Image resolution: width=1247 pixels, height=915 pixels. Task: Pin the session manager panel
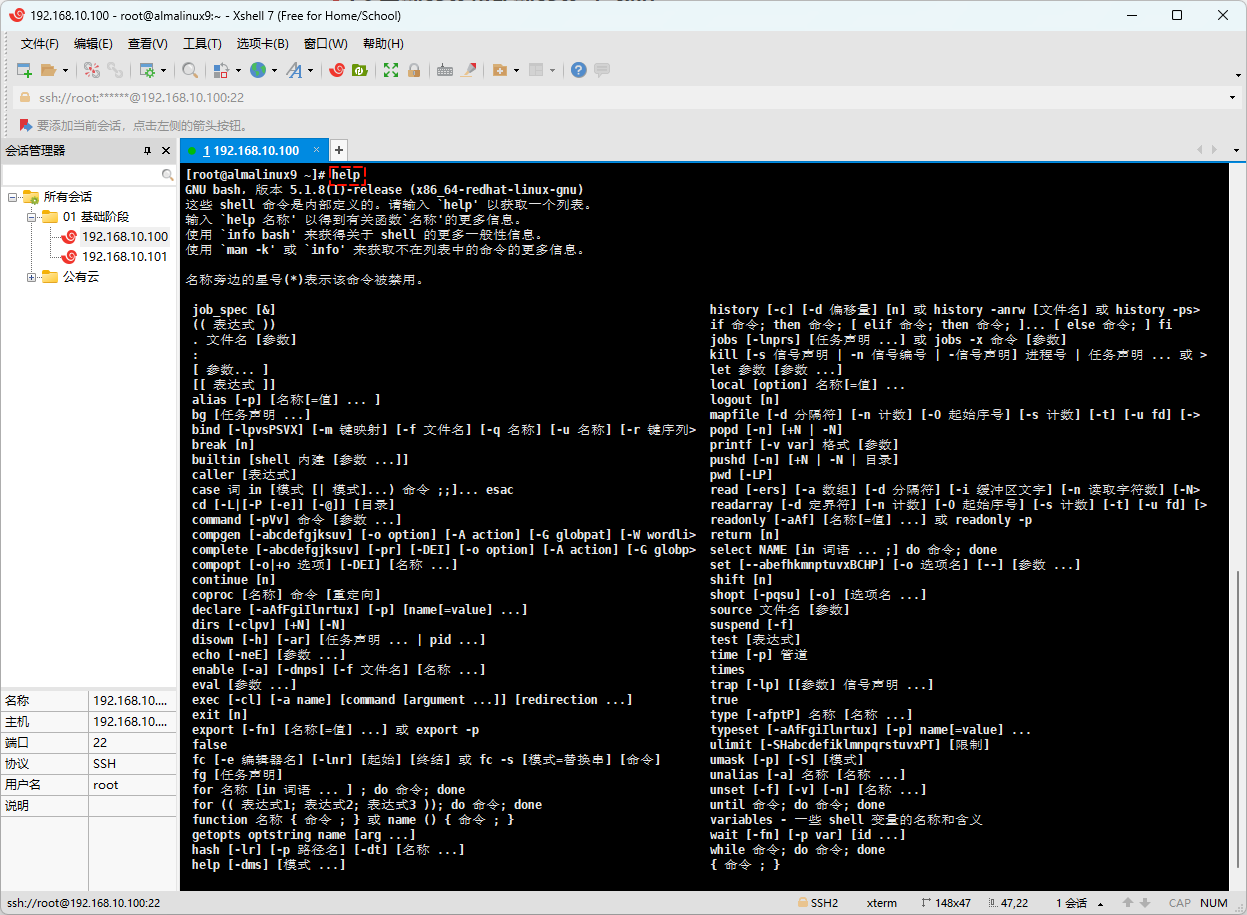point(148,151)
